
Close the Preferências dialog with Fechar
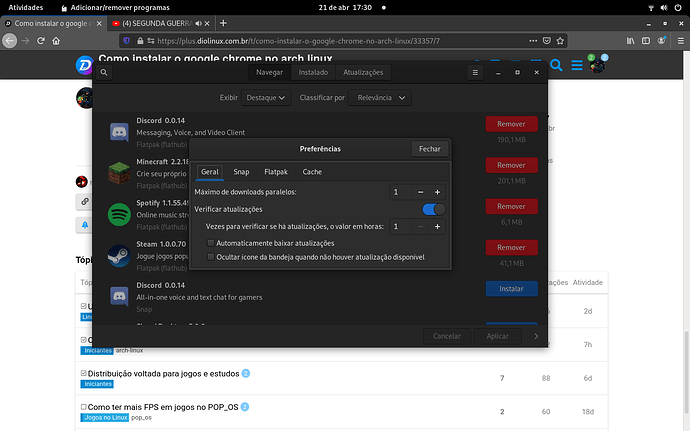[429, 149]
